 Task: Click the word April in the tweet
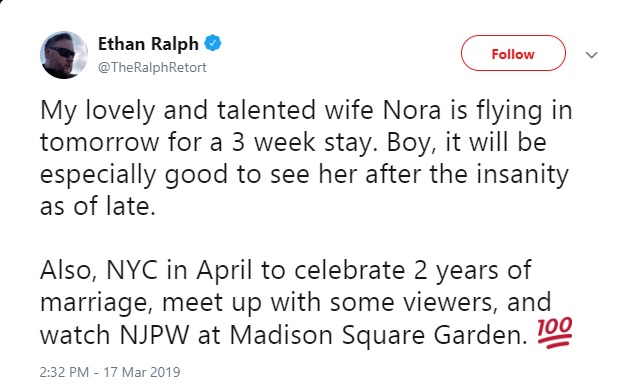click(224, 271)
